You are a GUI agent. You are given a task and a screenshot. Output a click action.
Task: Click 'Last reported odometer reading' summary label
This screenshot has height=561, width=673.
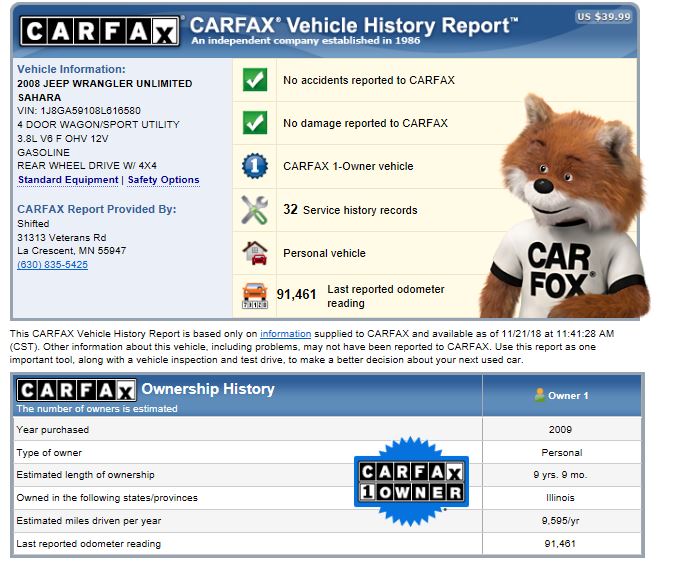pos(385,296)
